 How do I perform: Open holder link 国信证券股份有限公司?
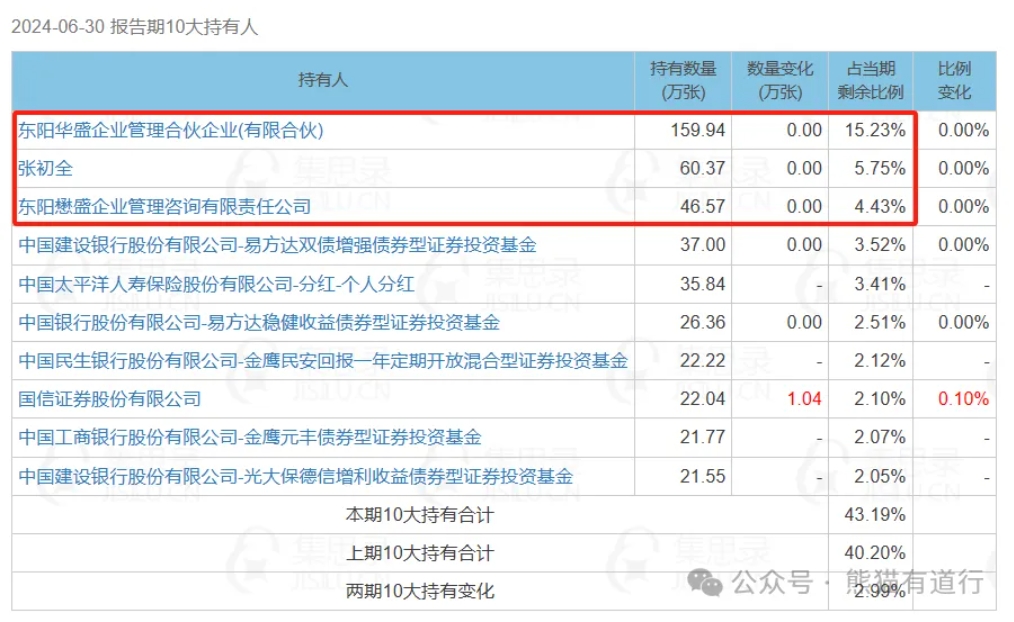point(109,399)
